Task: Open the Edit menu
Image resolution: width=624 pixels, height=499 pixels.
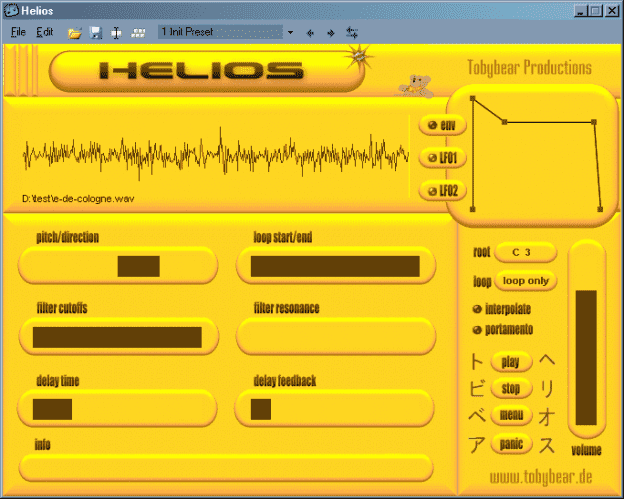Action: coord(45,32)
